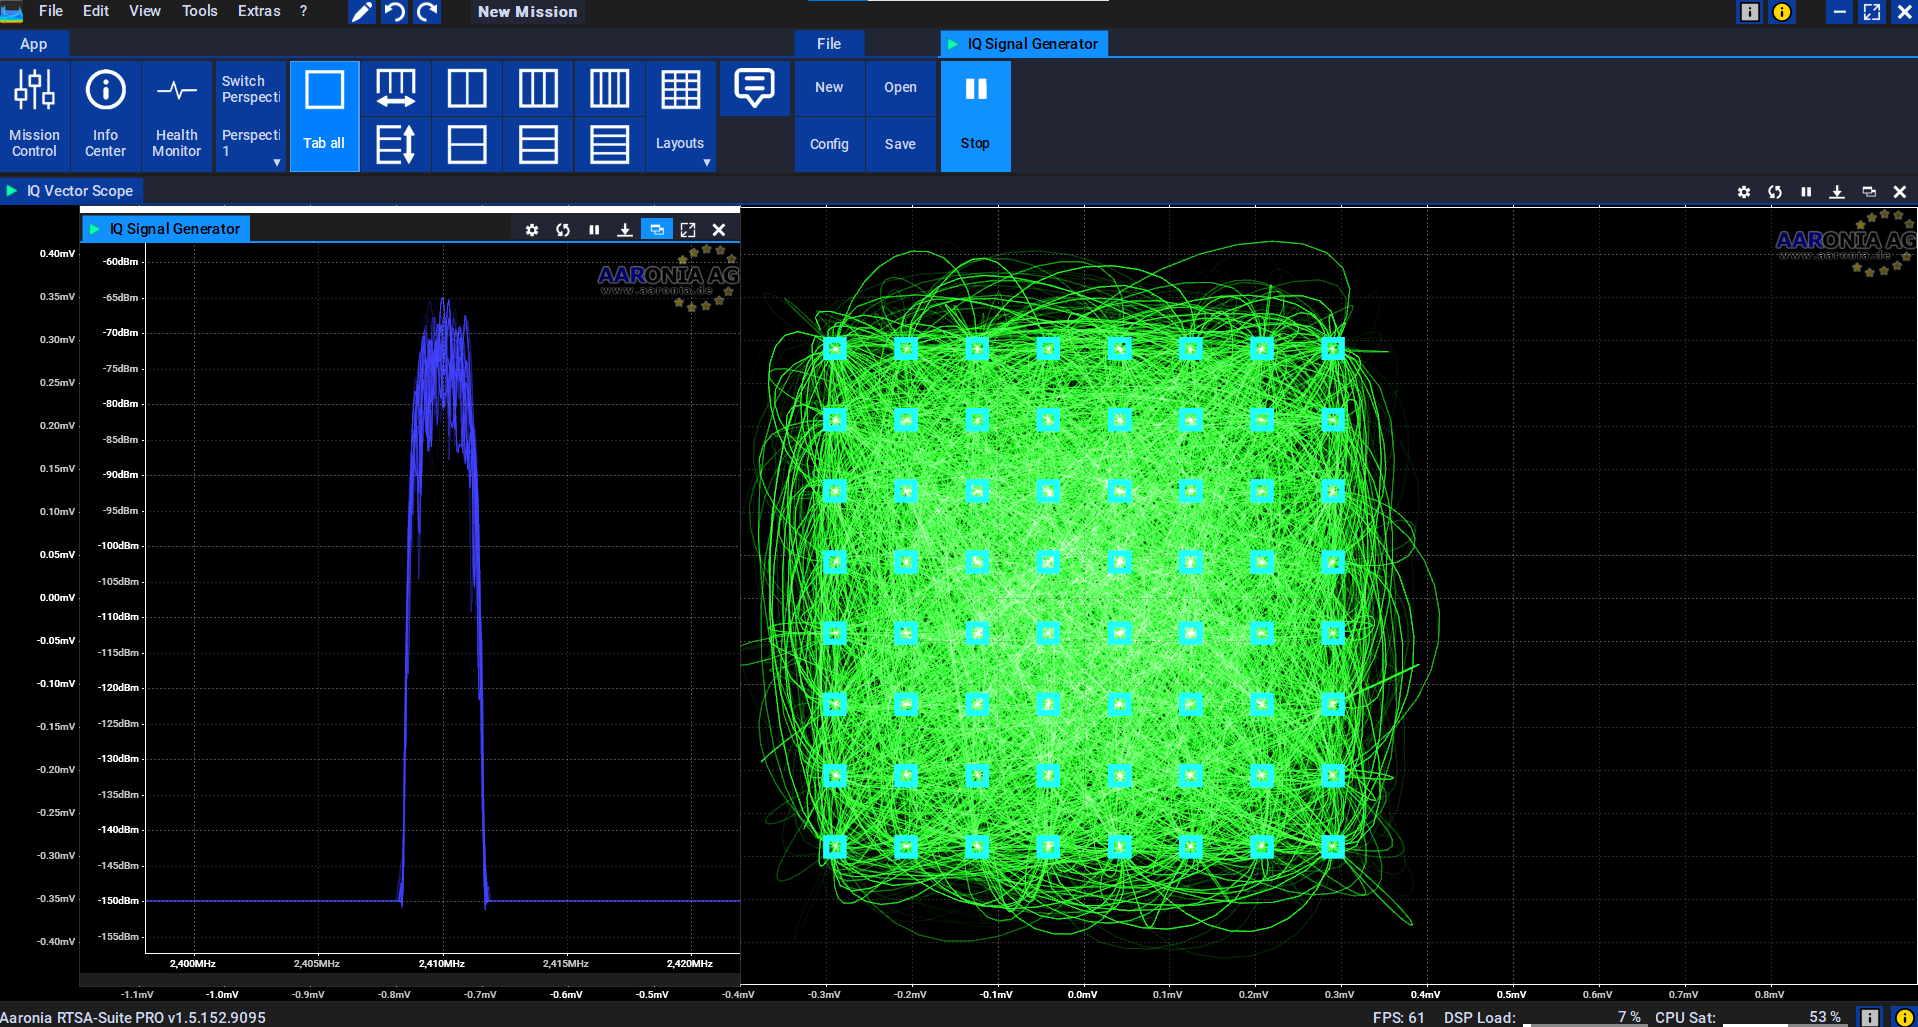
Task: Click the Open file button
Action: coord(900,88)
